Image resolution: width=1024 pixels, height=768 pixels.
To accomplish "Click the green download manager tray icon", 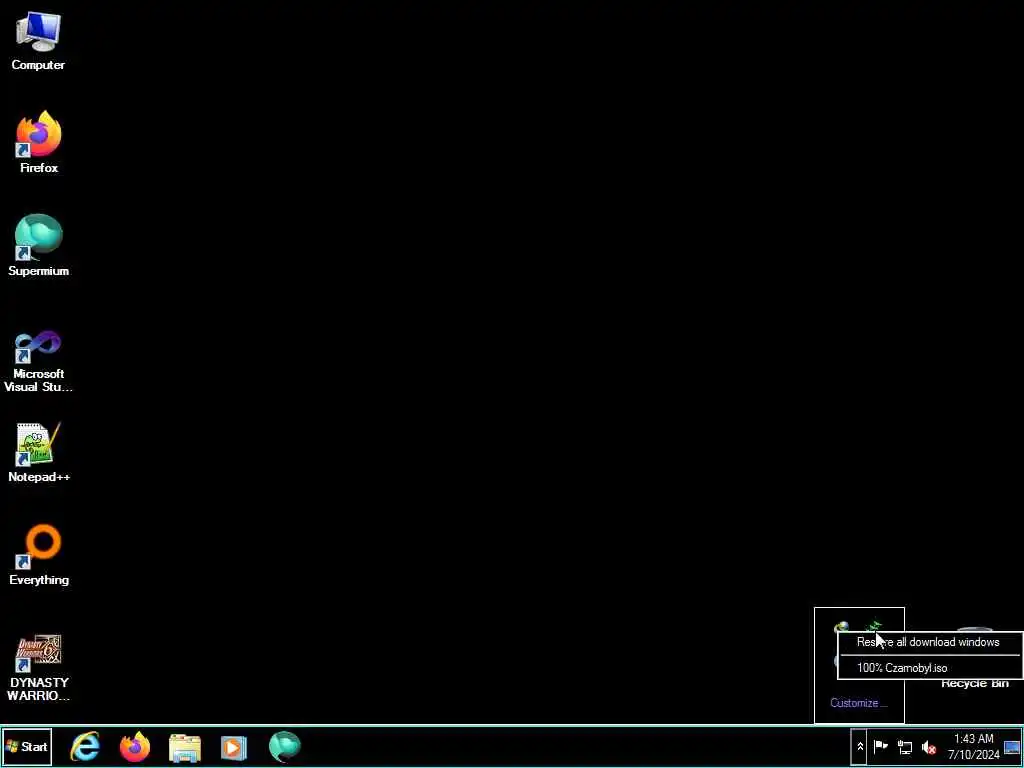I will tap(874, 627).
